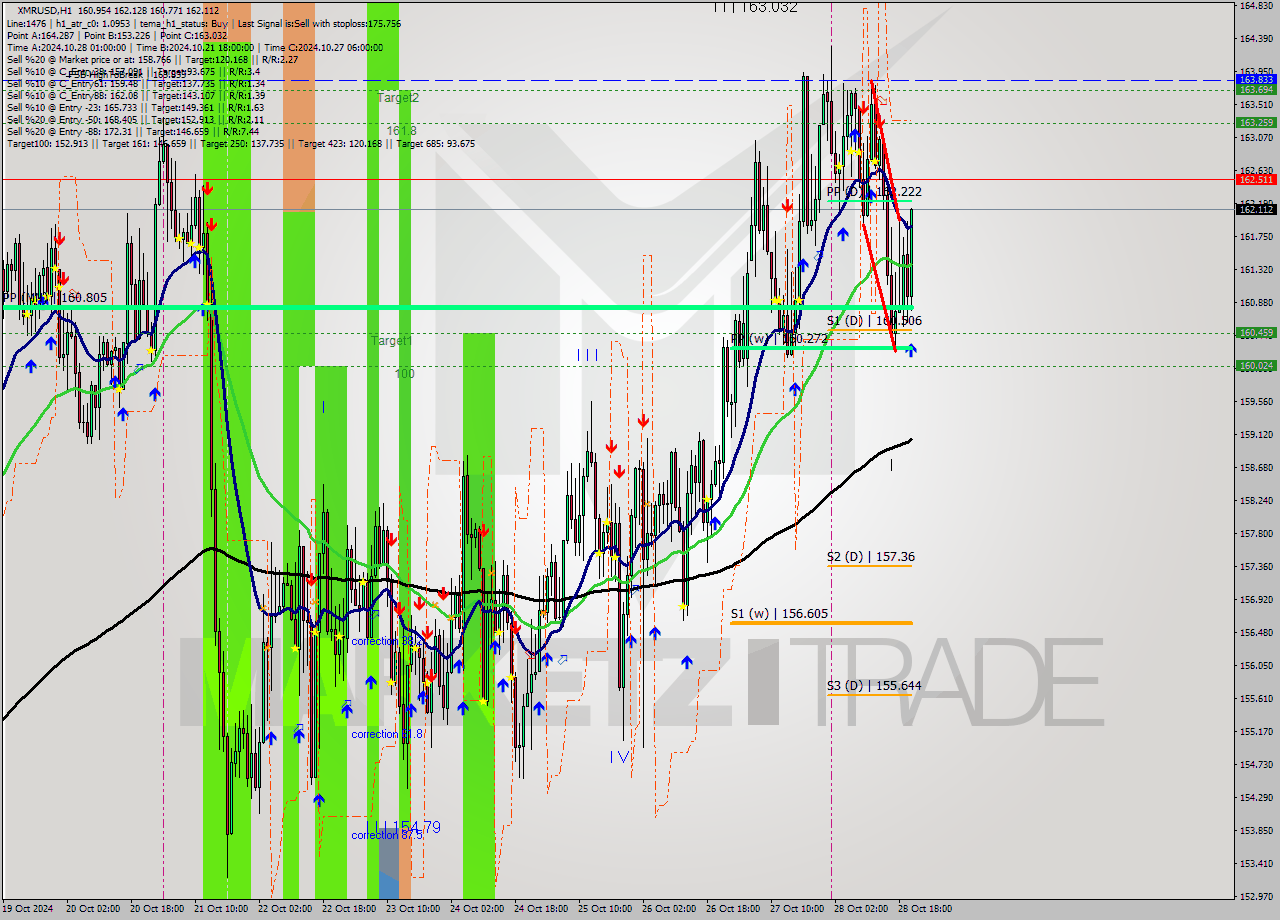Image resolution: width=1280 pixels, height=920 pixels.
Task: Click the 'correction 38.2' label
Action: pyautogui.click(x=388, y=641)
